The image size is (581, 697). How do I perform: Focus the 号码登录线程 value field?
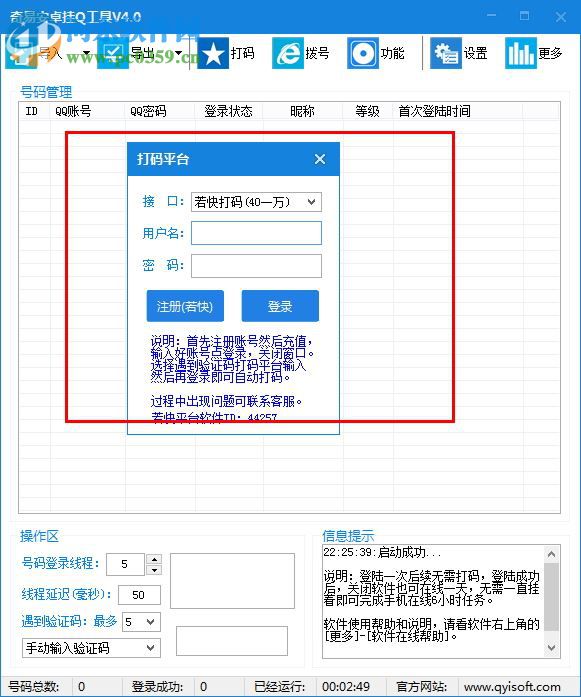click(x=126, y=565)
